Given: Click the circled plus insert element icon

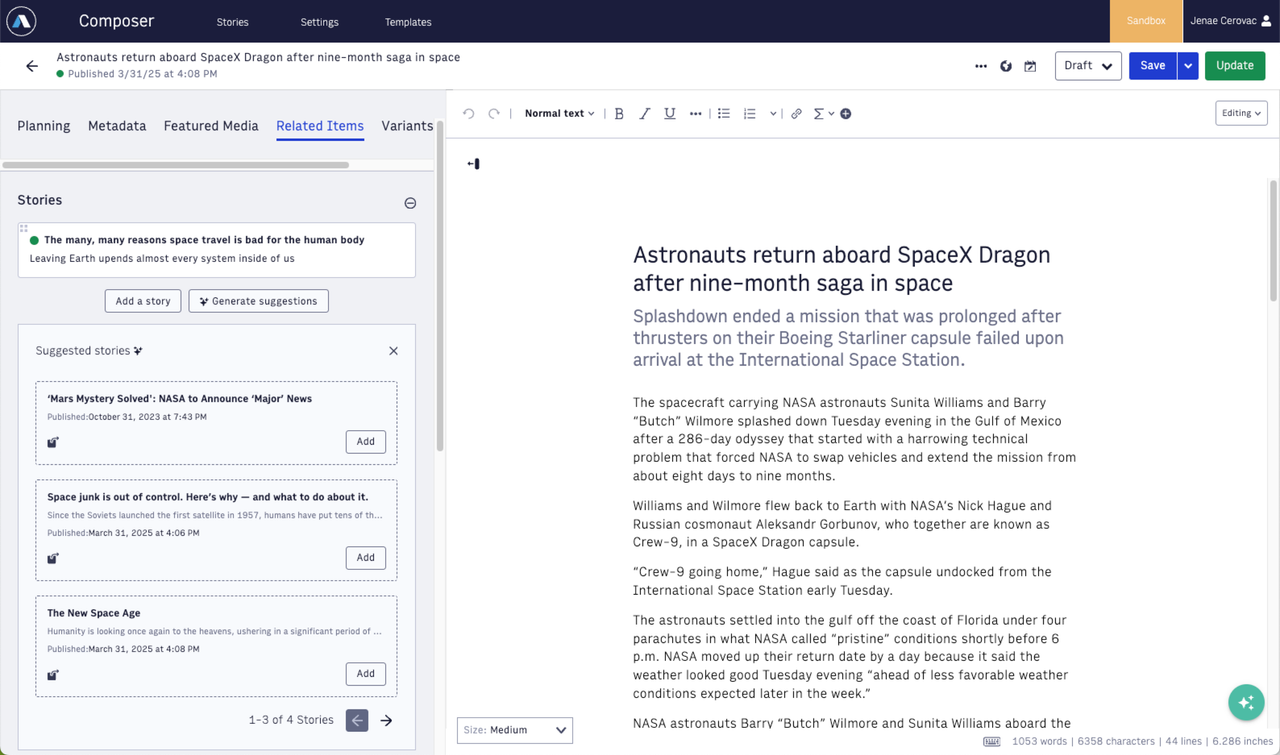Looking at the screenshot, I should [846, 114].
